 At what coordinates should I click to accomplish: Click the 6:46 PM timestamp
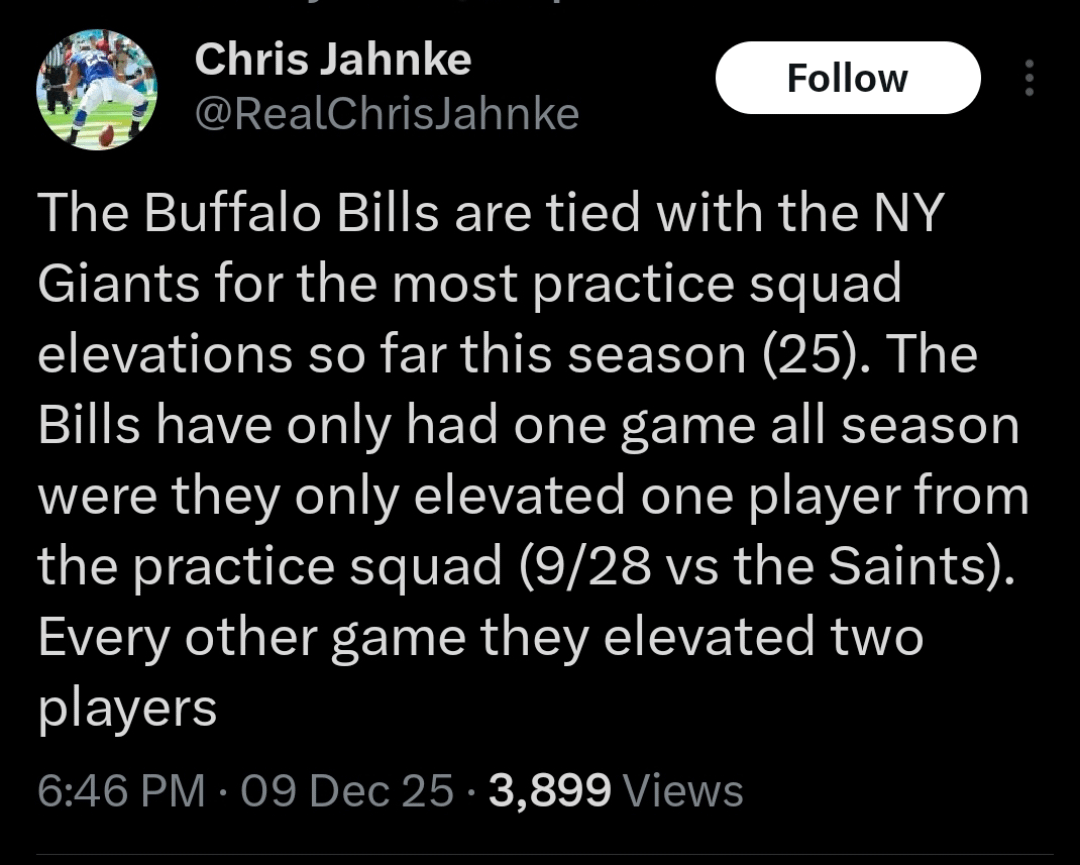coord(121,791)
